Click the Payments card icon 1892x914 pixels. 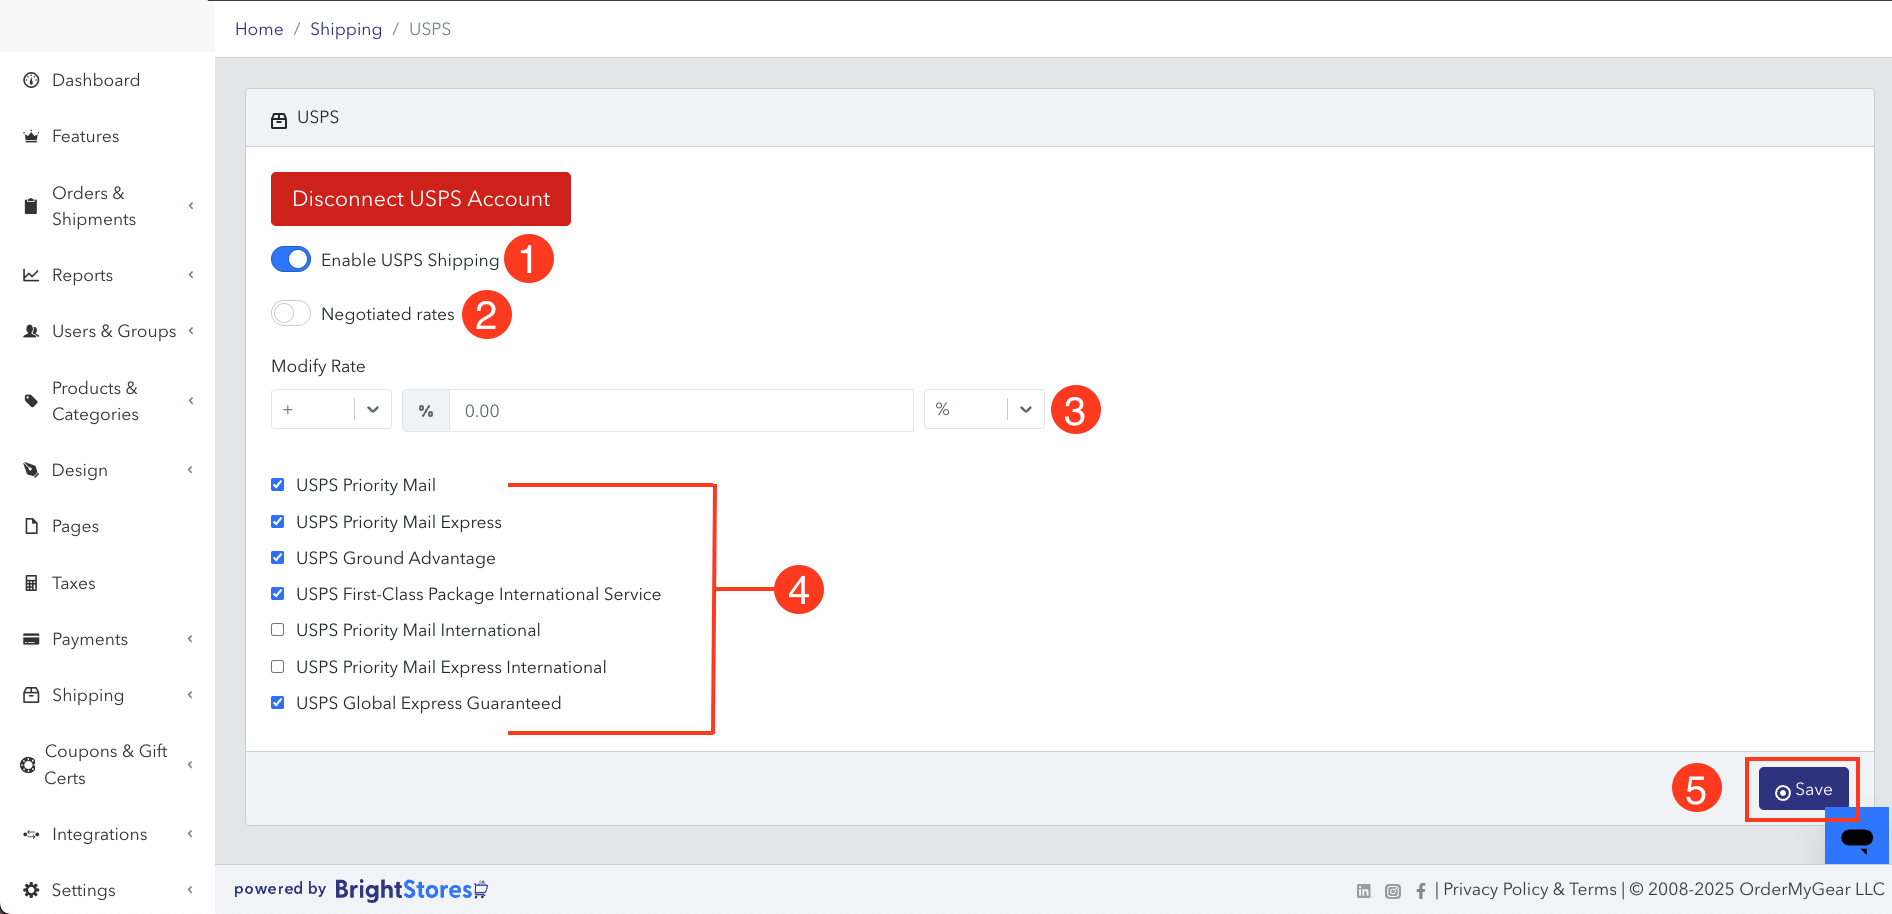coord(31,639)
